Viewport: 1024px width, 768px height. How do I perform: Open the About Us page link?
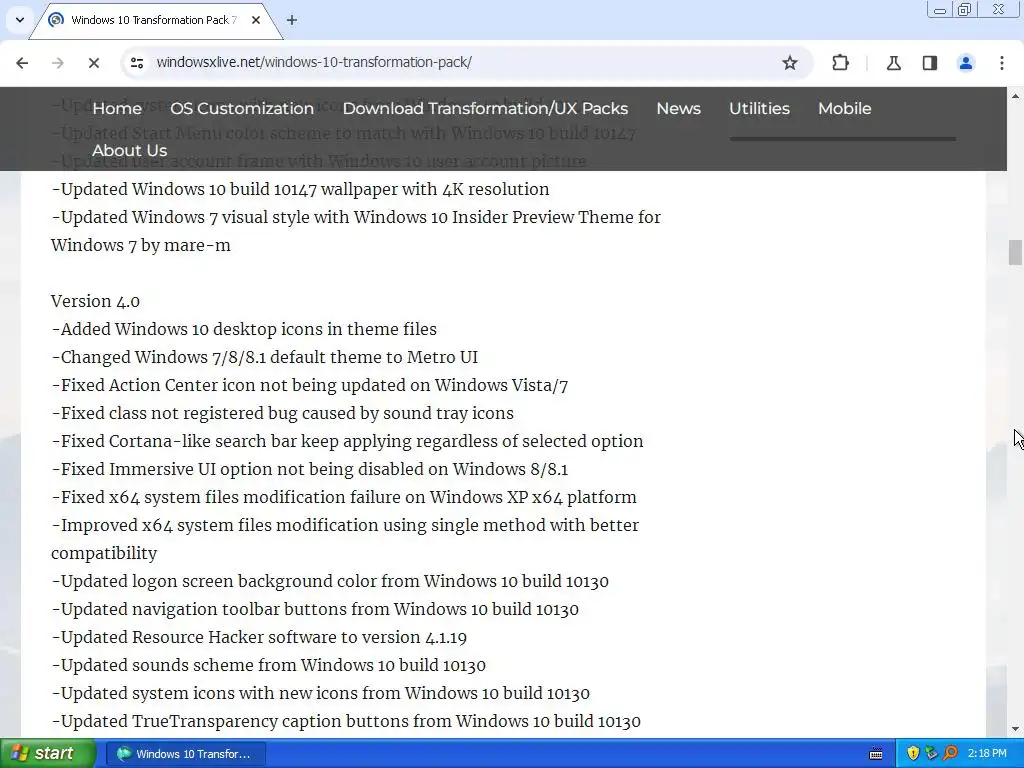129,150
